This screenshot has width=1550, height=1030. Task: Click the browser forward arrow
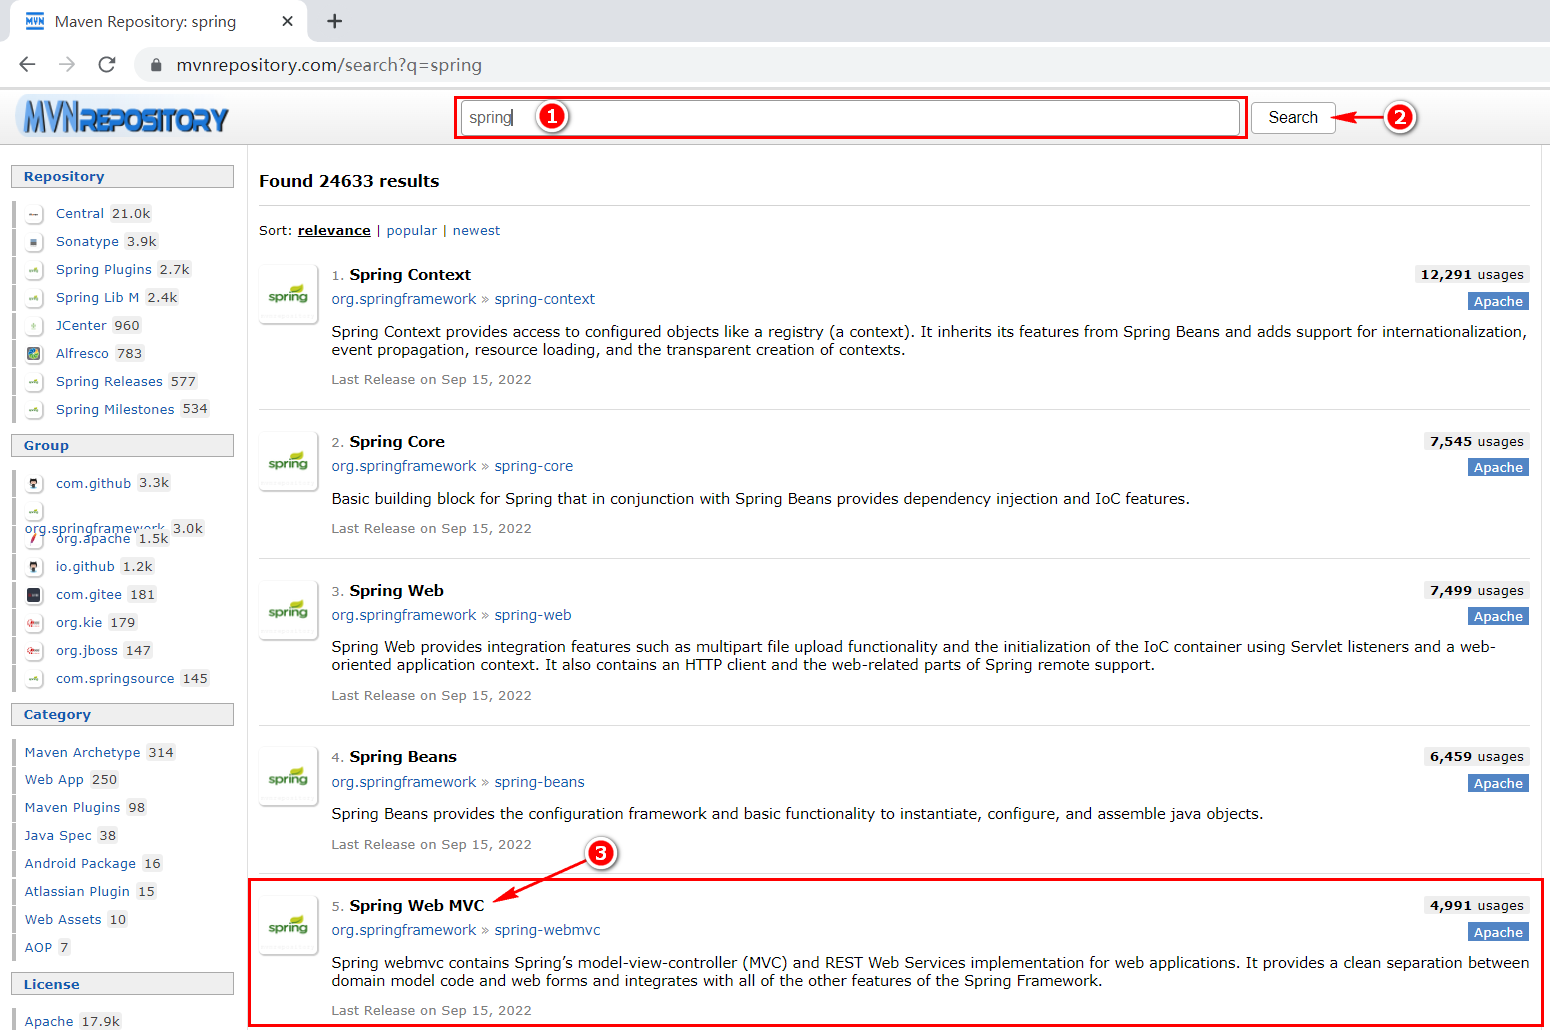click(67, 64)
